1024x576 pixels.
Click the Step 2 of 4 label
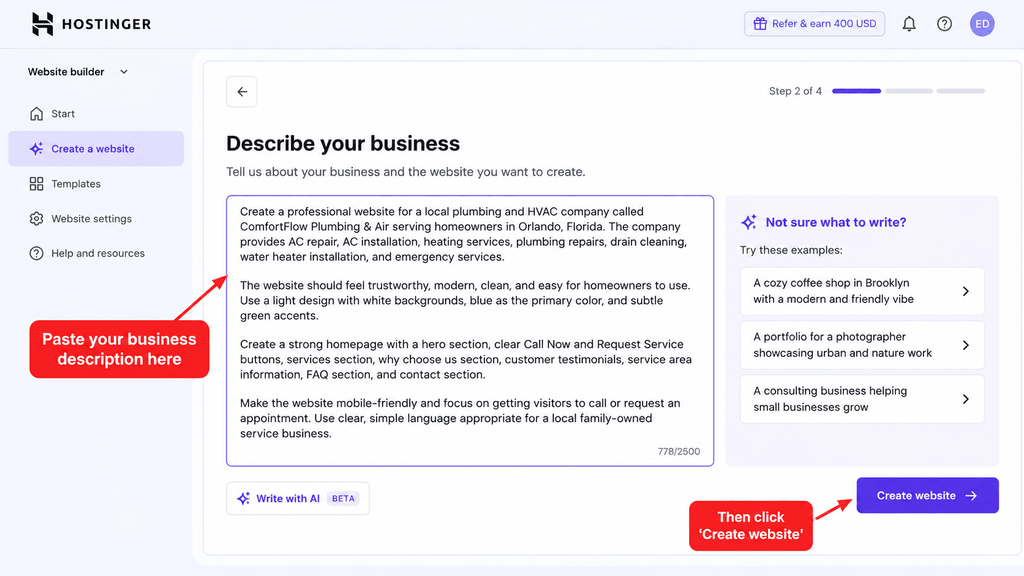coord(795,91)
